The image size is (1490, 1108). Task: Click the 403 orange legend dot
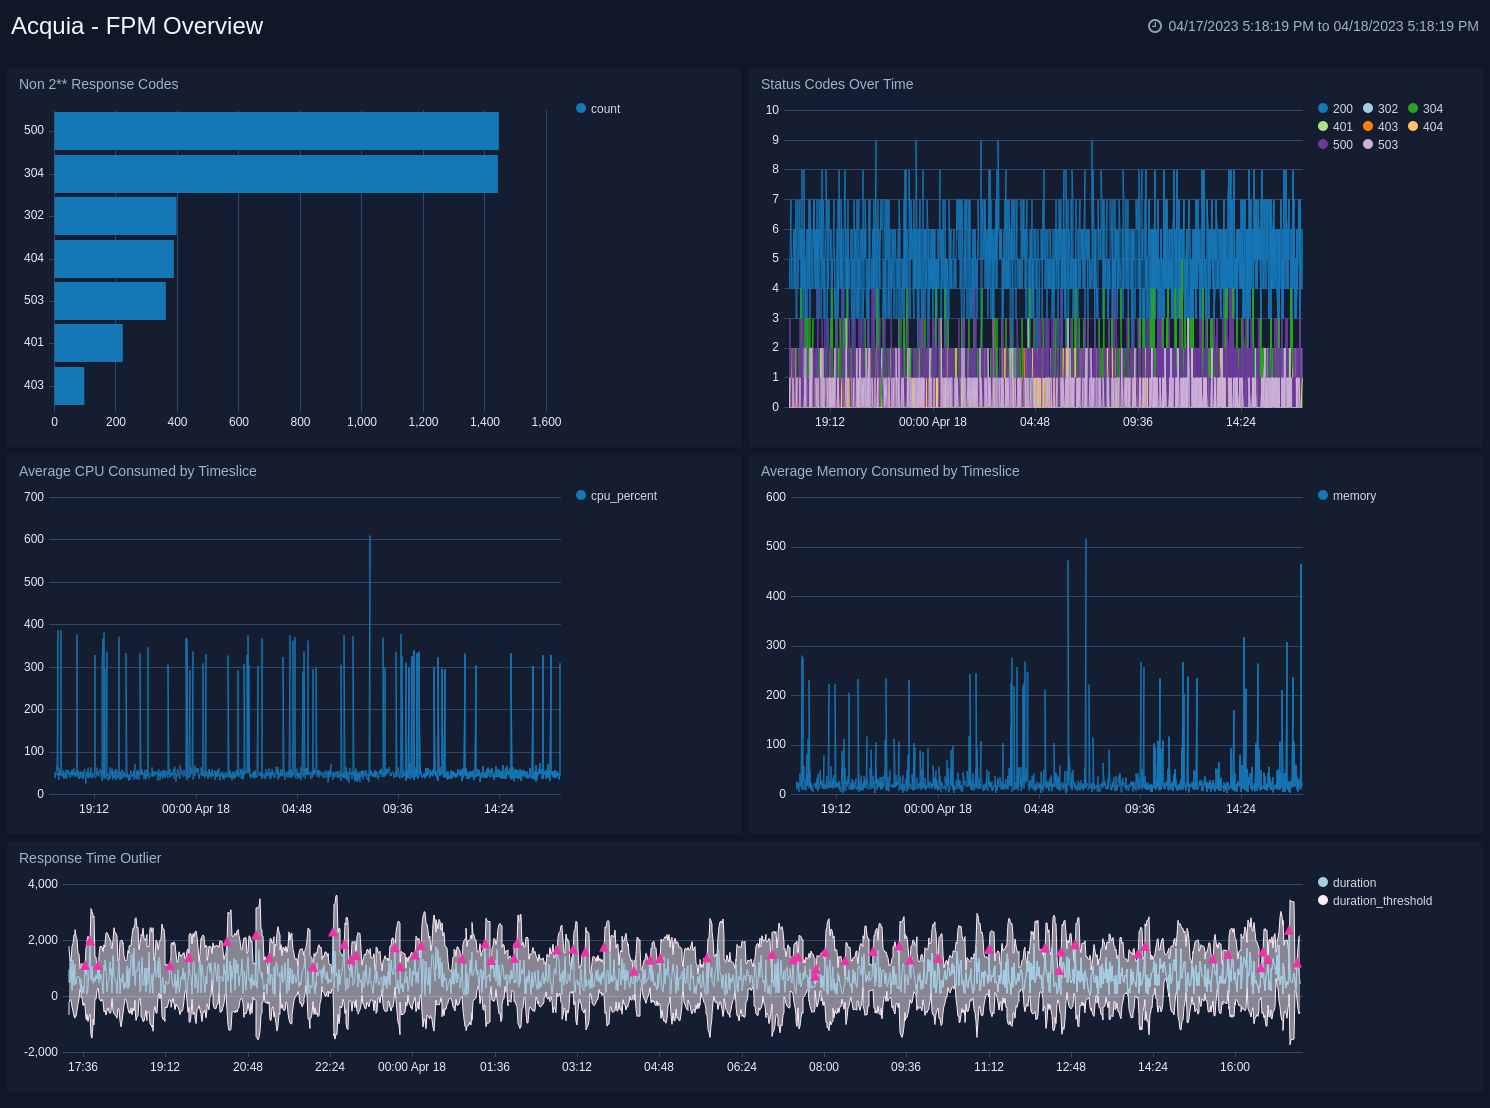pyautogui.click(x=1368, y=127)
